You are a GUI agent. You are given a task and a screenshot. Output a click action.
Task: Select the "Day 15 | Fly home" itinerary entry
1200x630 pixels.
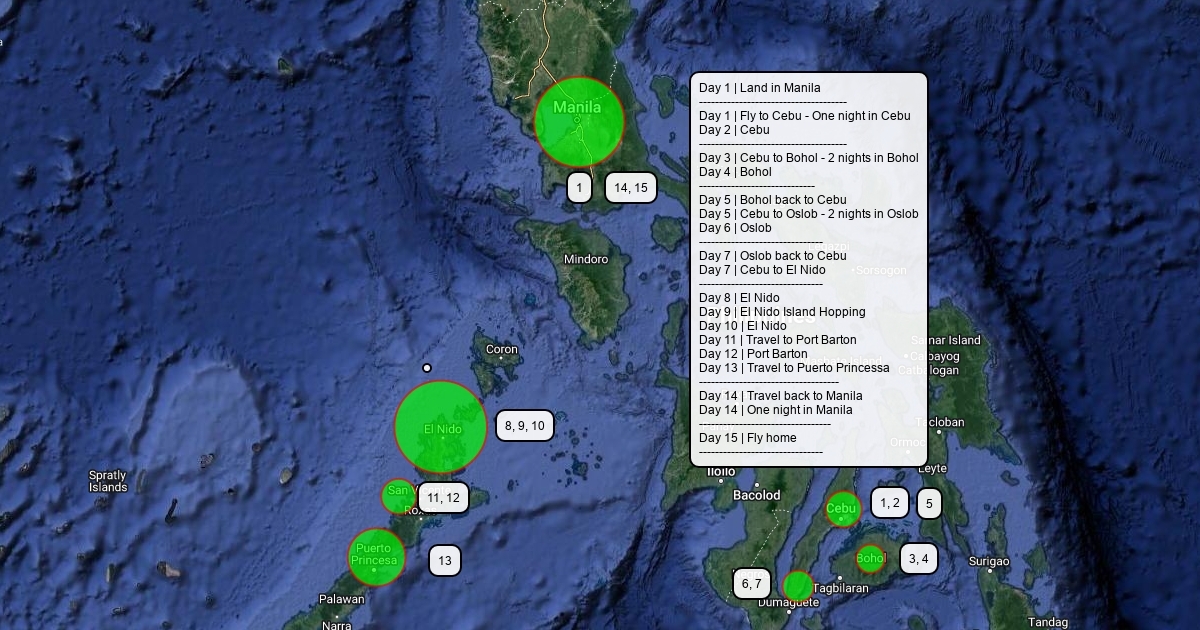(x=747, y=438)
